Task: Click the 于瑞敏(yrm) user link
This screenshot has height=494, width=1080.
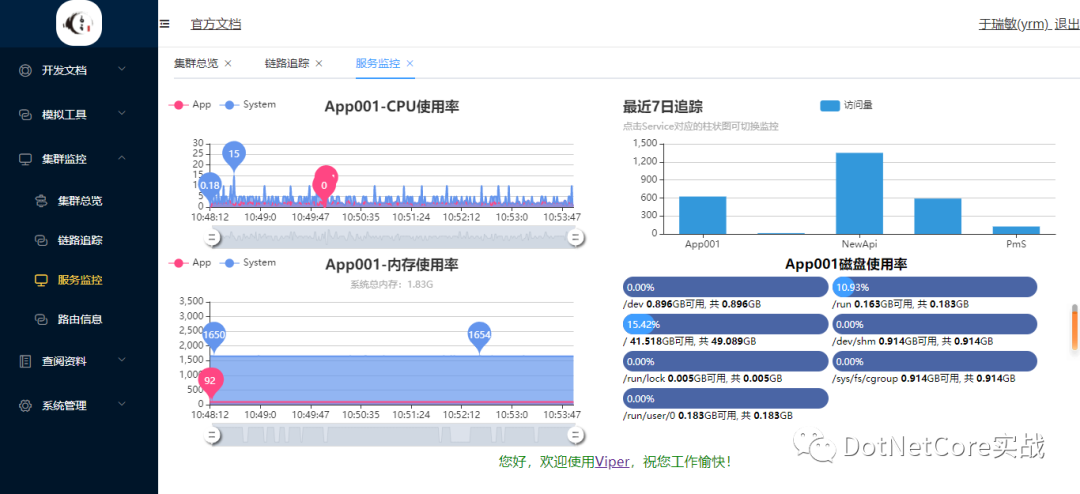Action: pyautogui.click(x=1014, y=24)
